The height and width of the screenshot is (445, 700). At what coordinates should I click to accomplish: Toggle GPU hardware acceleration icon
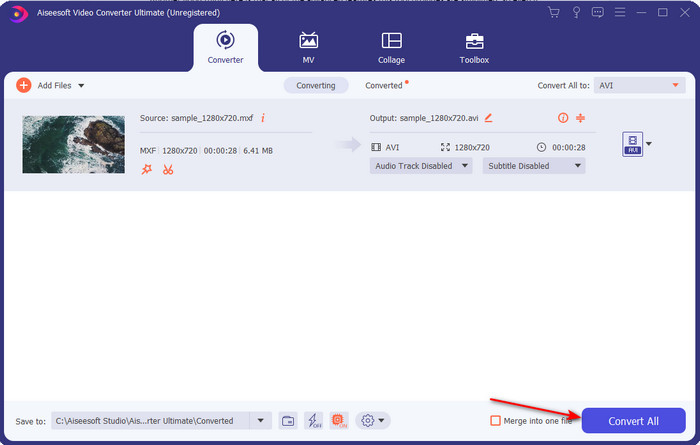click(339, 420)
